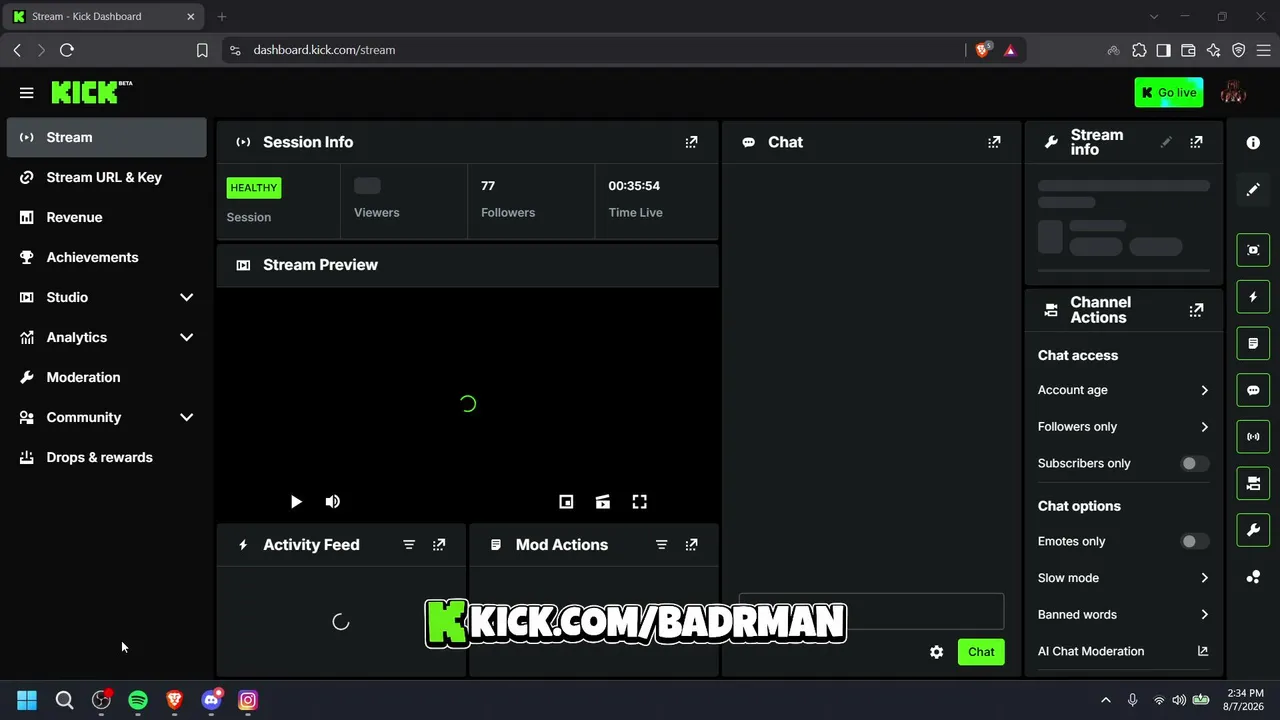Toggle the wrench icon in the right rail

point(1253,530)
